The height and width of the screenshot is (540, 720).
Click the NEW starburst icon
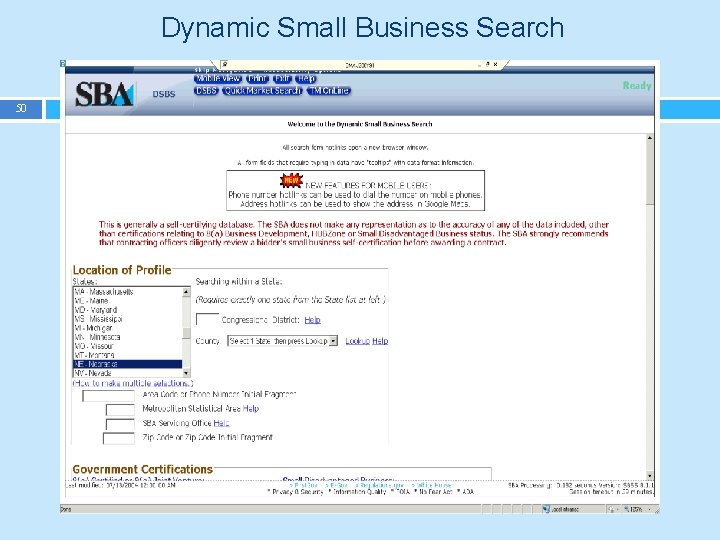tap(292, 180)
